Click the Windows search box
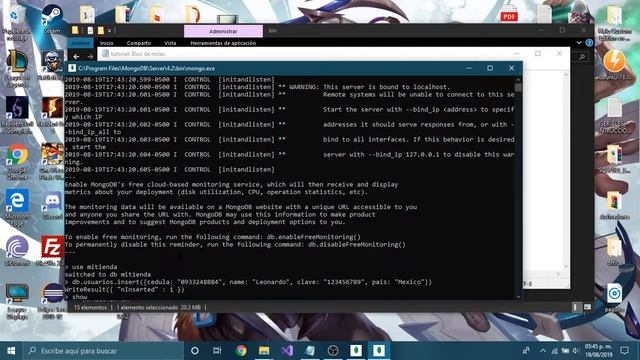This screenshot has height=360, width=640. pos(103,351)
